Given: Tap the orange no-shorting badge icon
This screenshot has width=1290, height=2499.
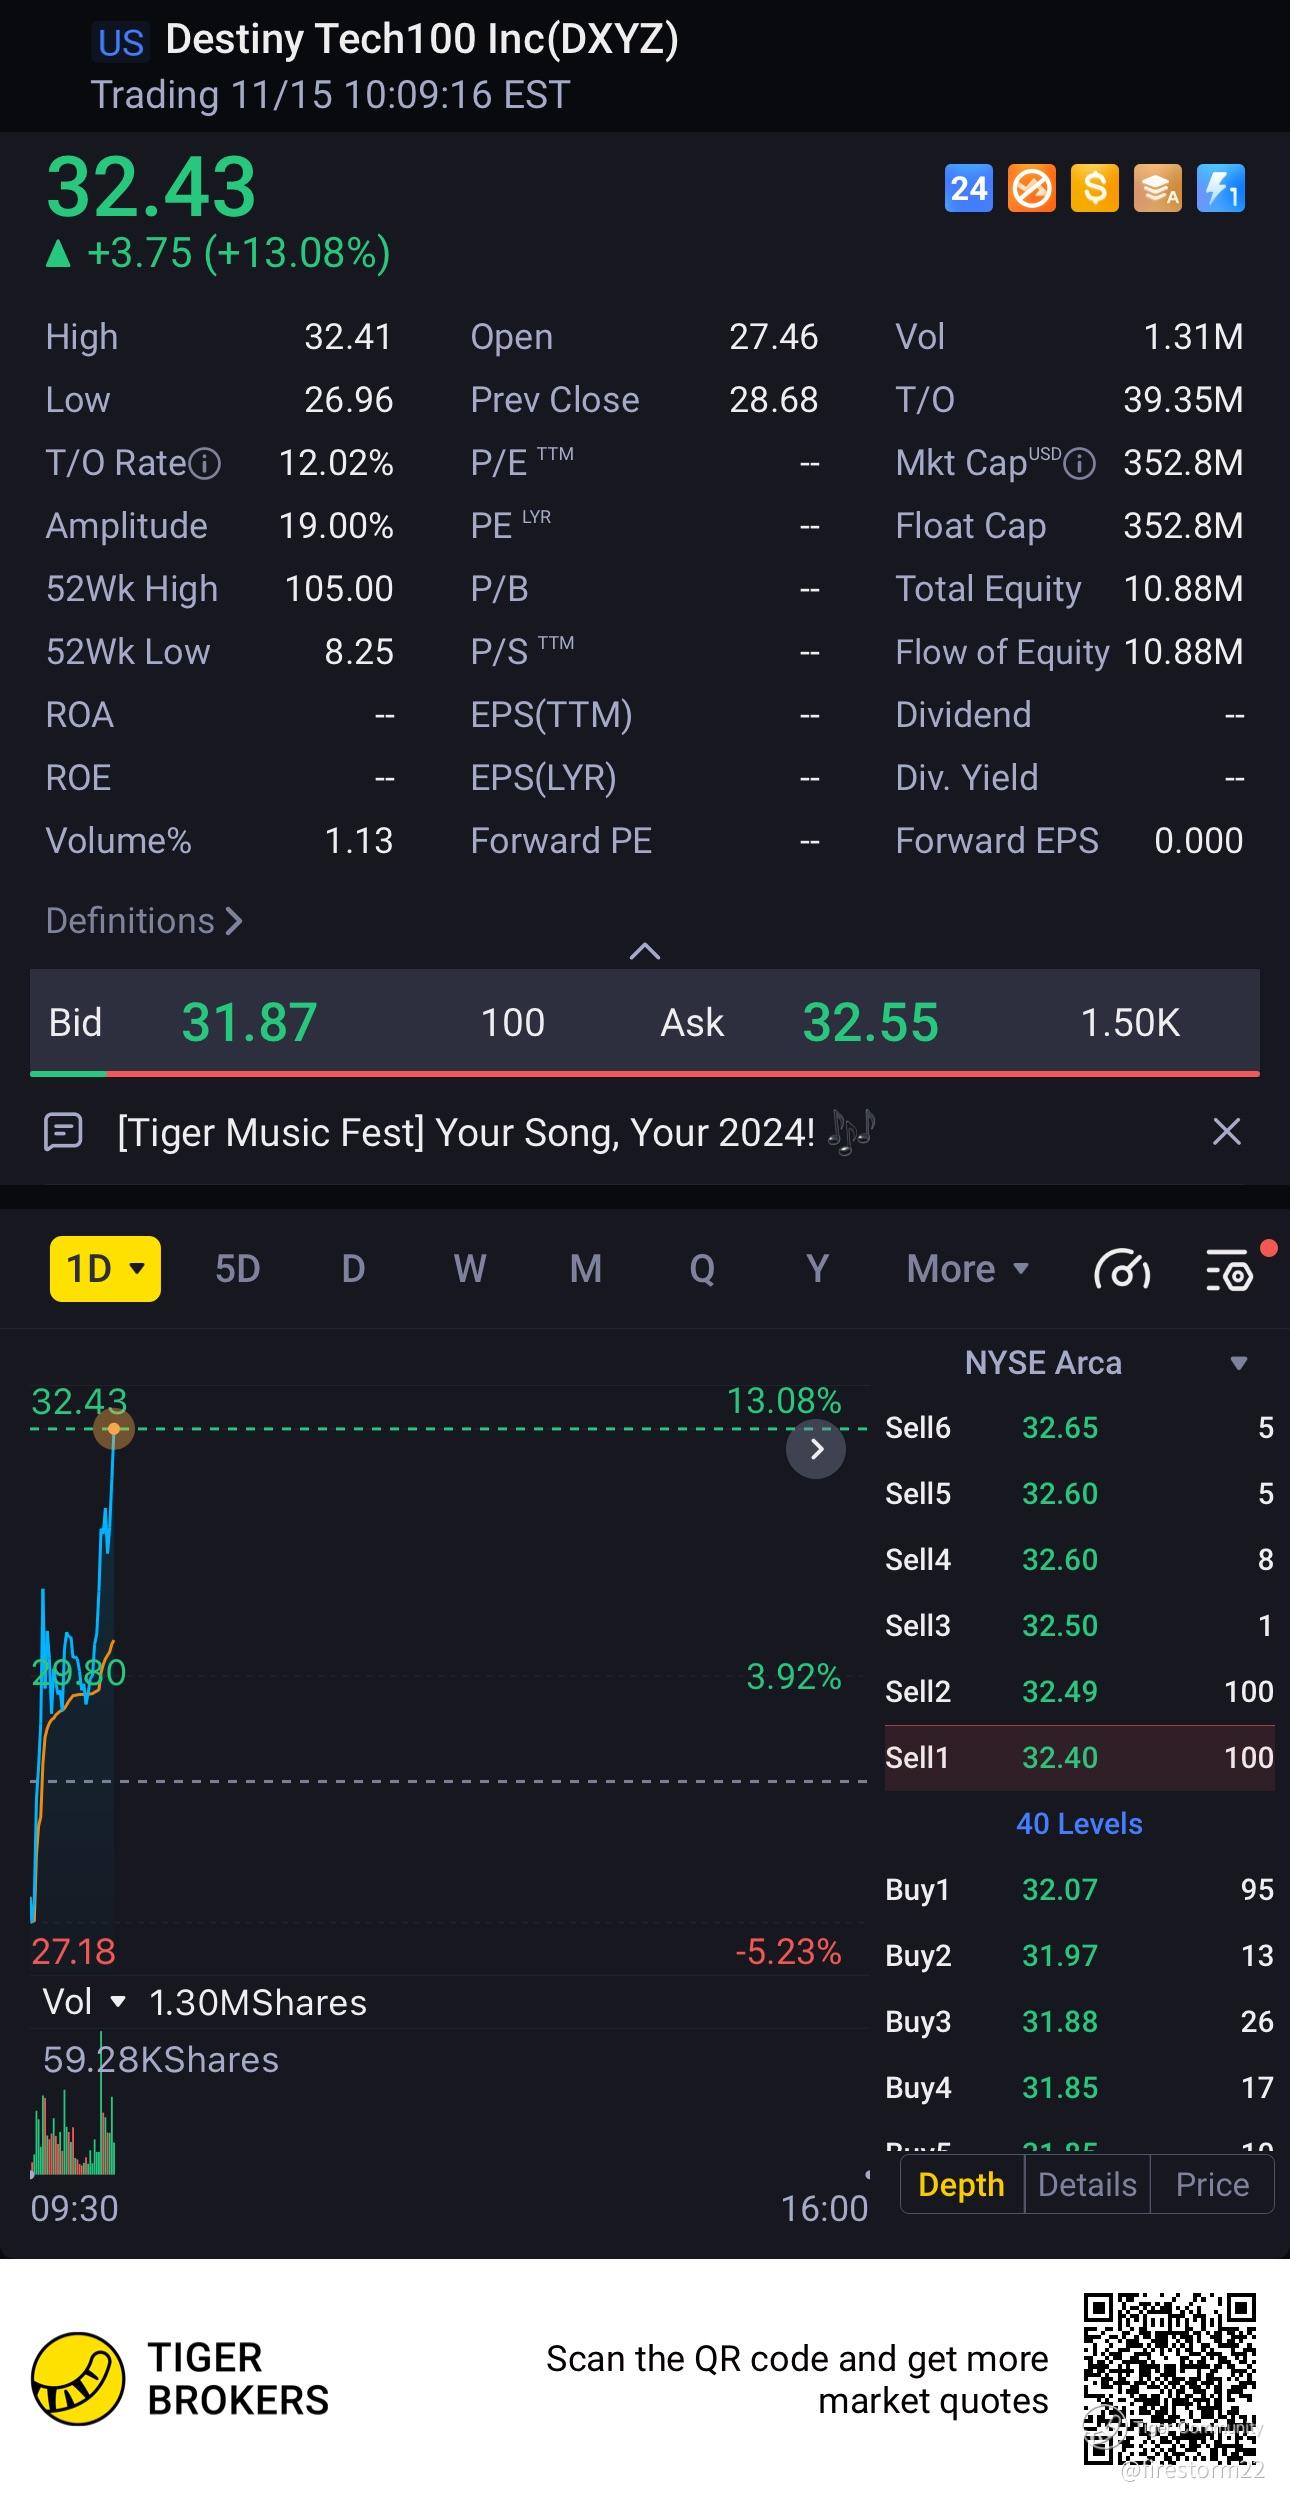Looking at the screenshot, I should (x=1031, y=188).
